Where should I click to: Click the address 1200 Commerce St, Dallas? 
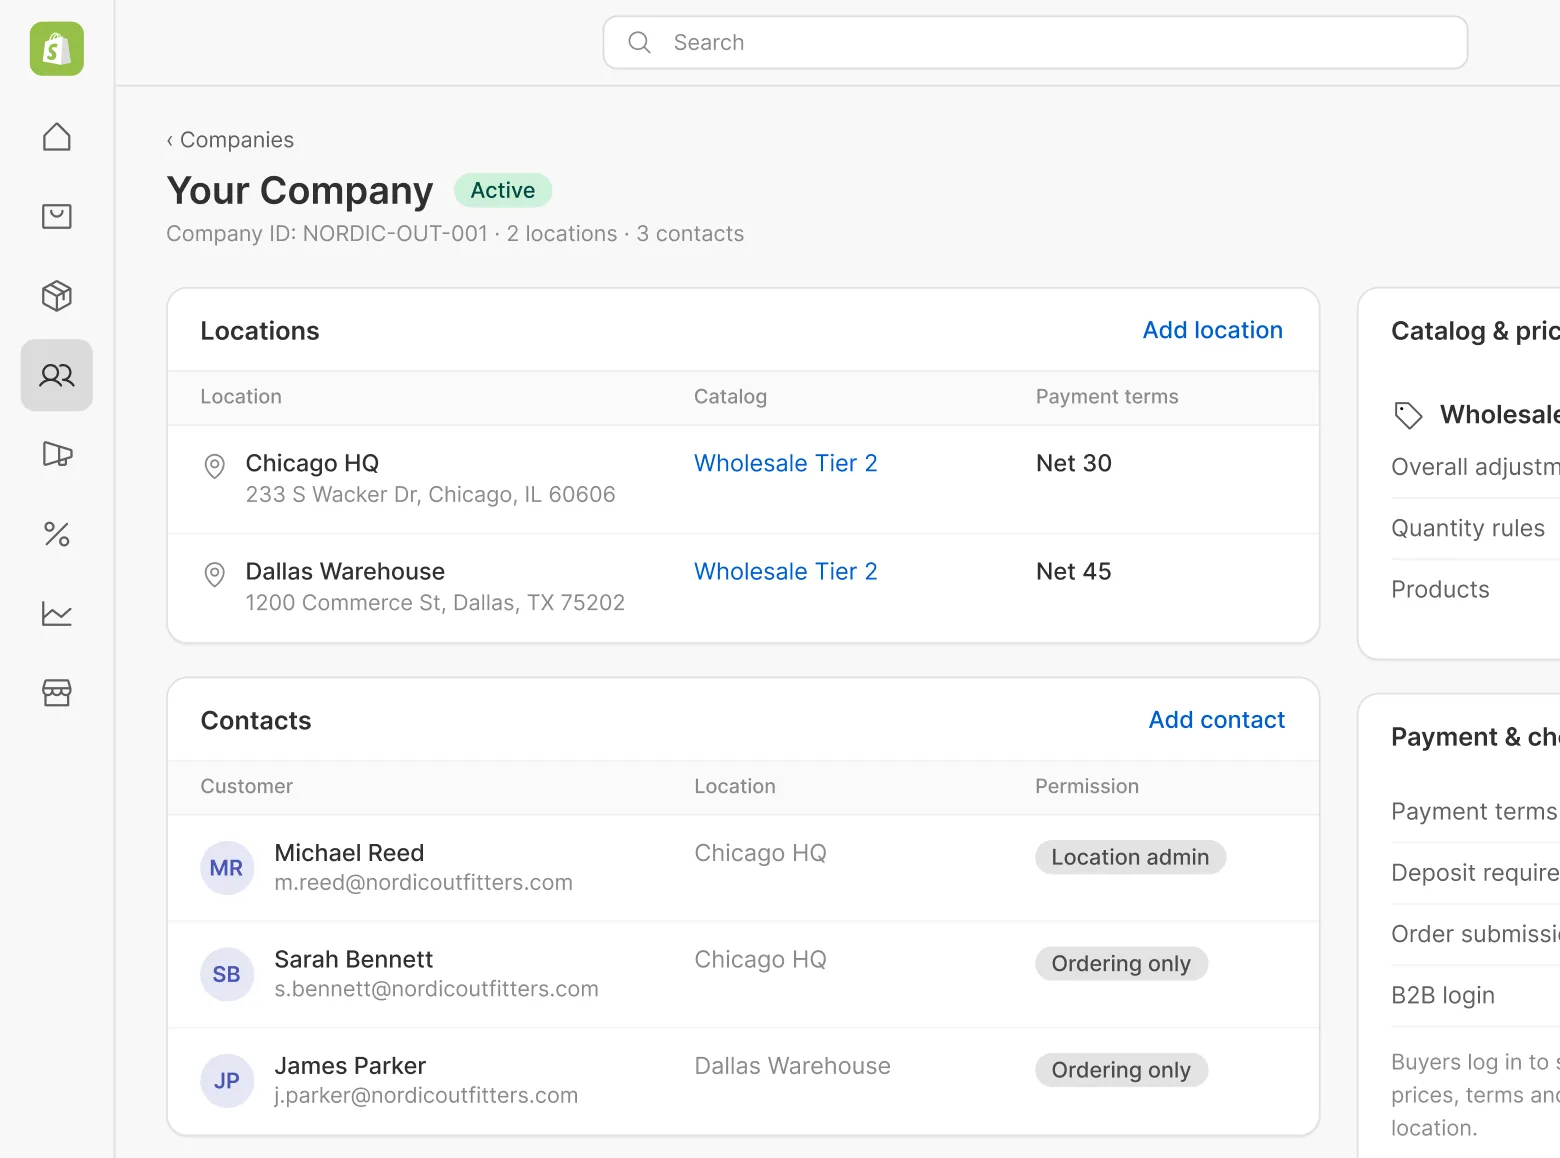[x=435, y=602]
